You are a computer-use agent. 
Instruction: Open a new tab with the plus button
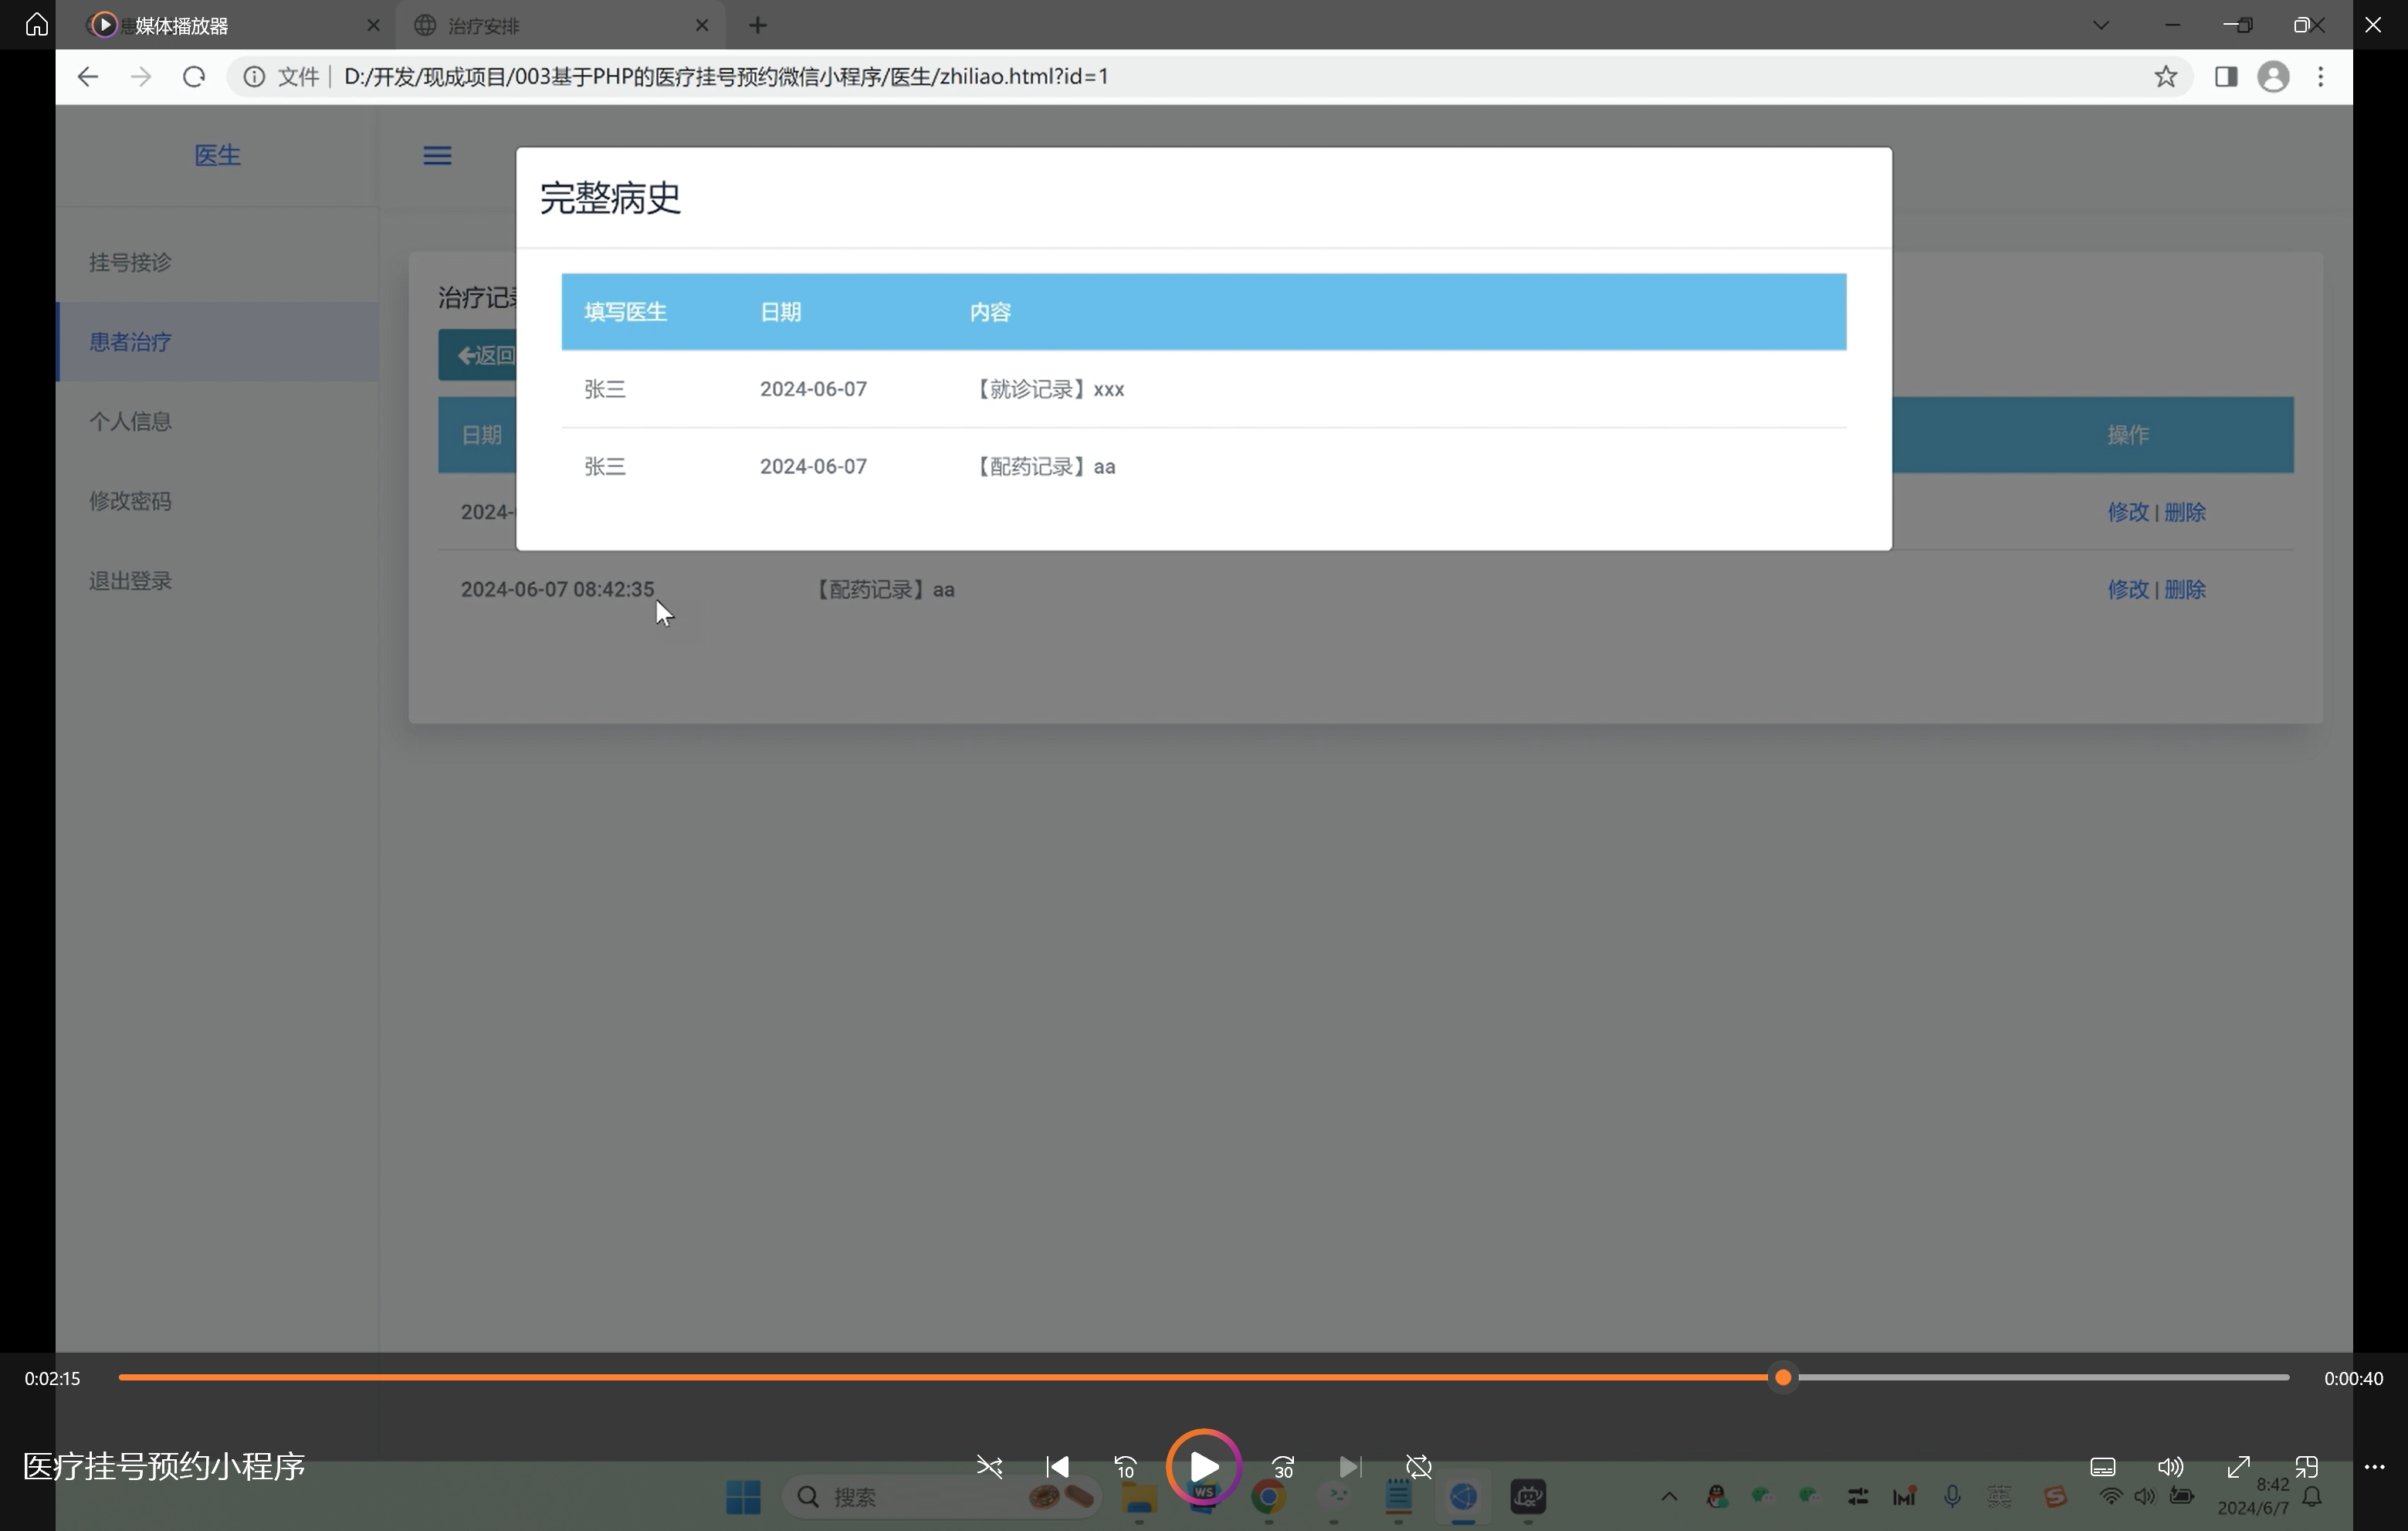coord(758,25)
